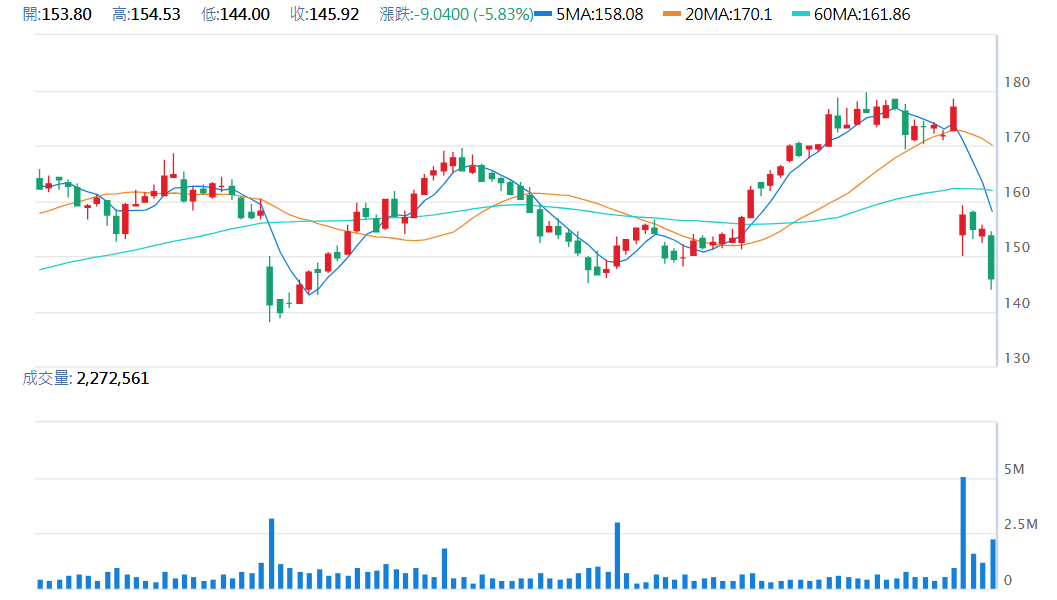
Task: Select the low price 144.00 value
Action: coord(245,15)
